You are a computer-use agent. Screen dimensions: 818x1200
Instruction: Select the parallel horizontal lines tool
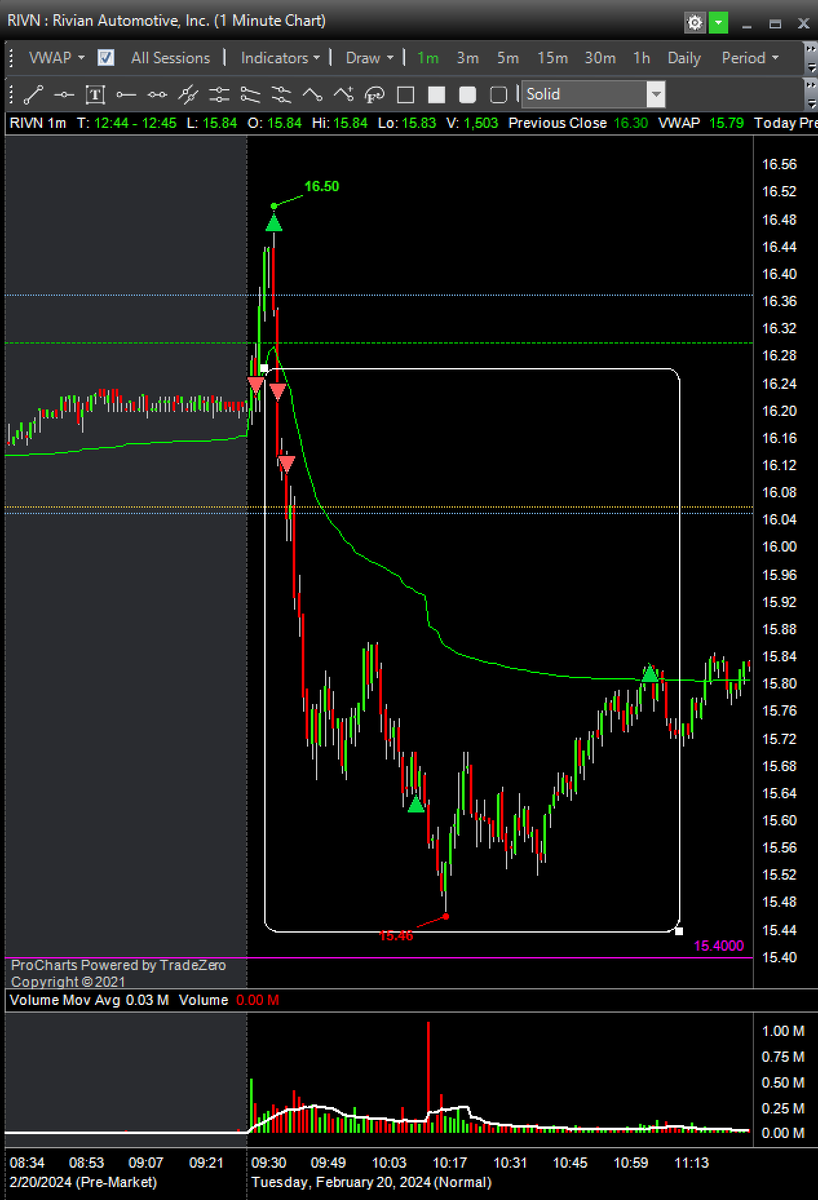pos(219,95)
